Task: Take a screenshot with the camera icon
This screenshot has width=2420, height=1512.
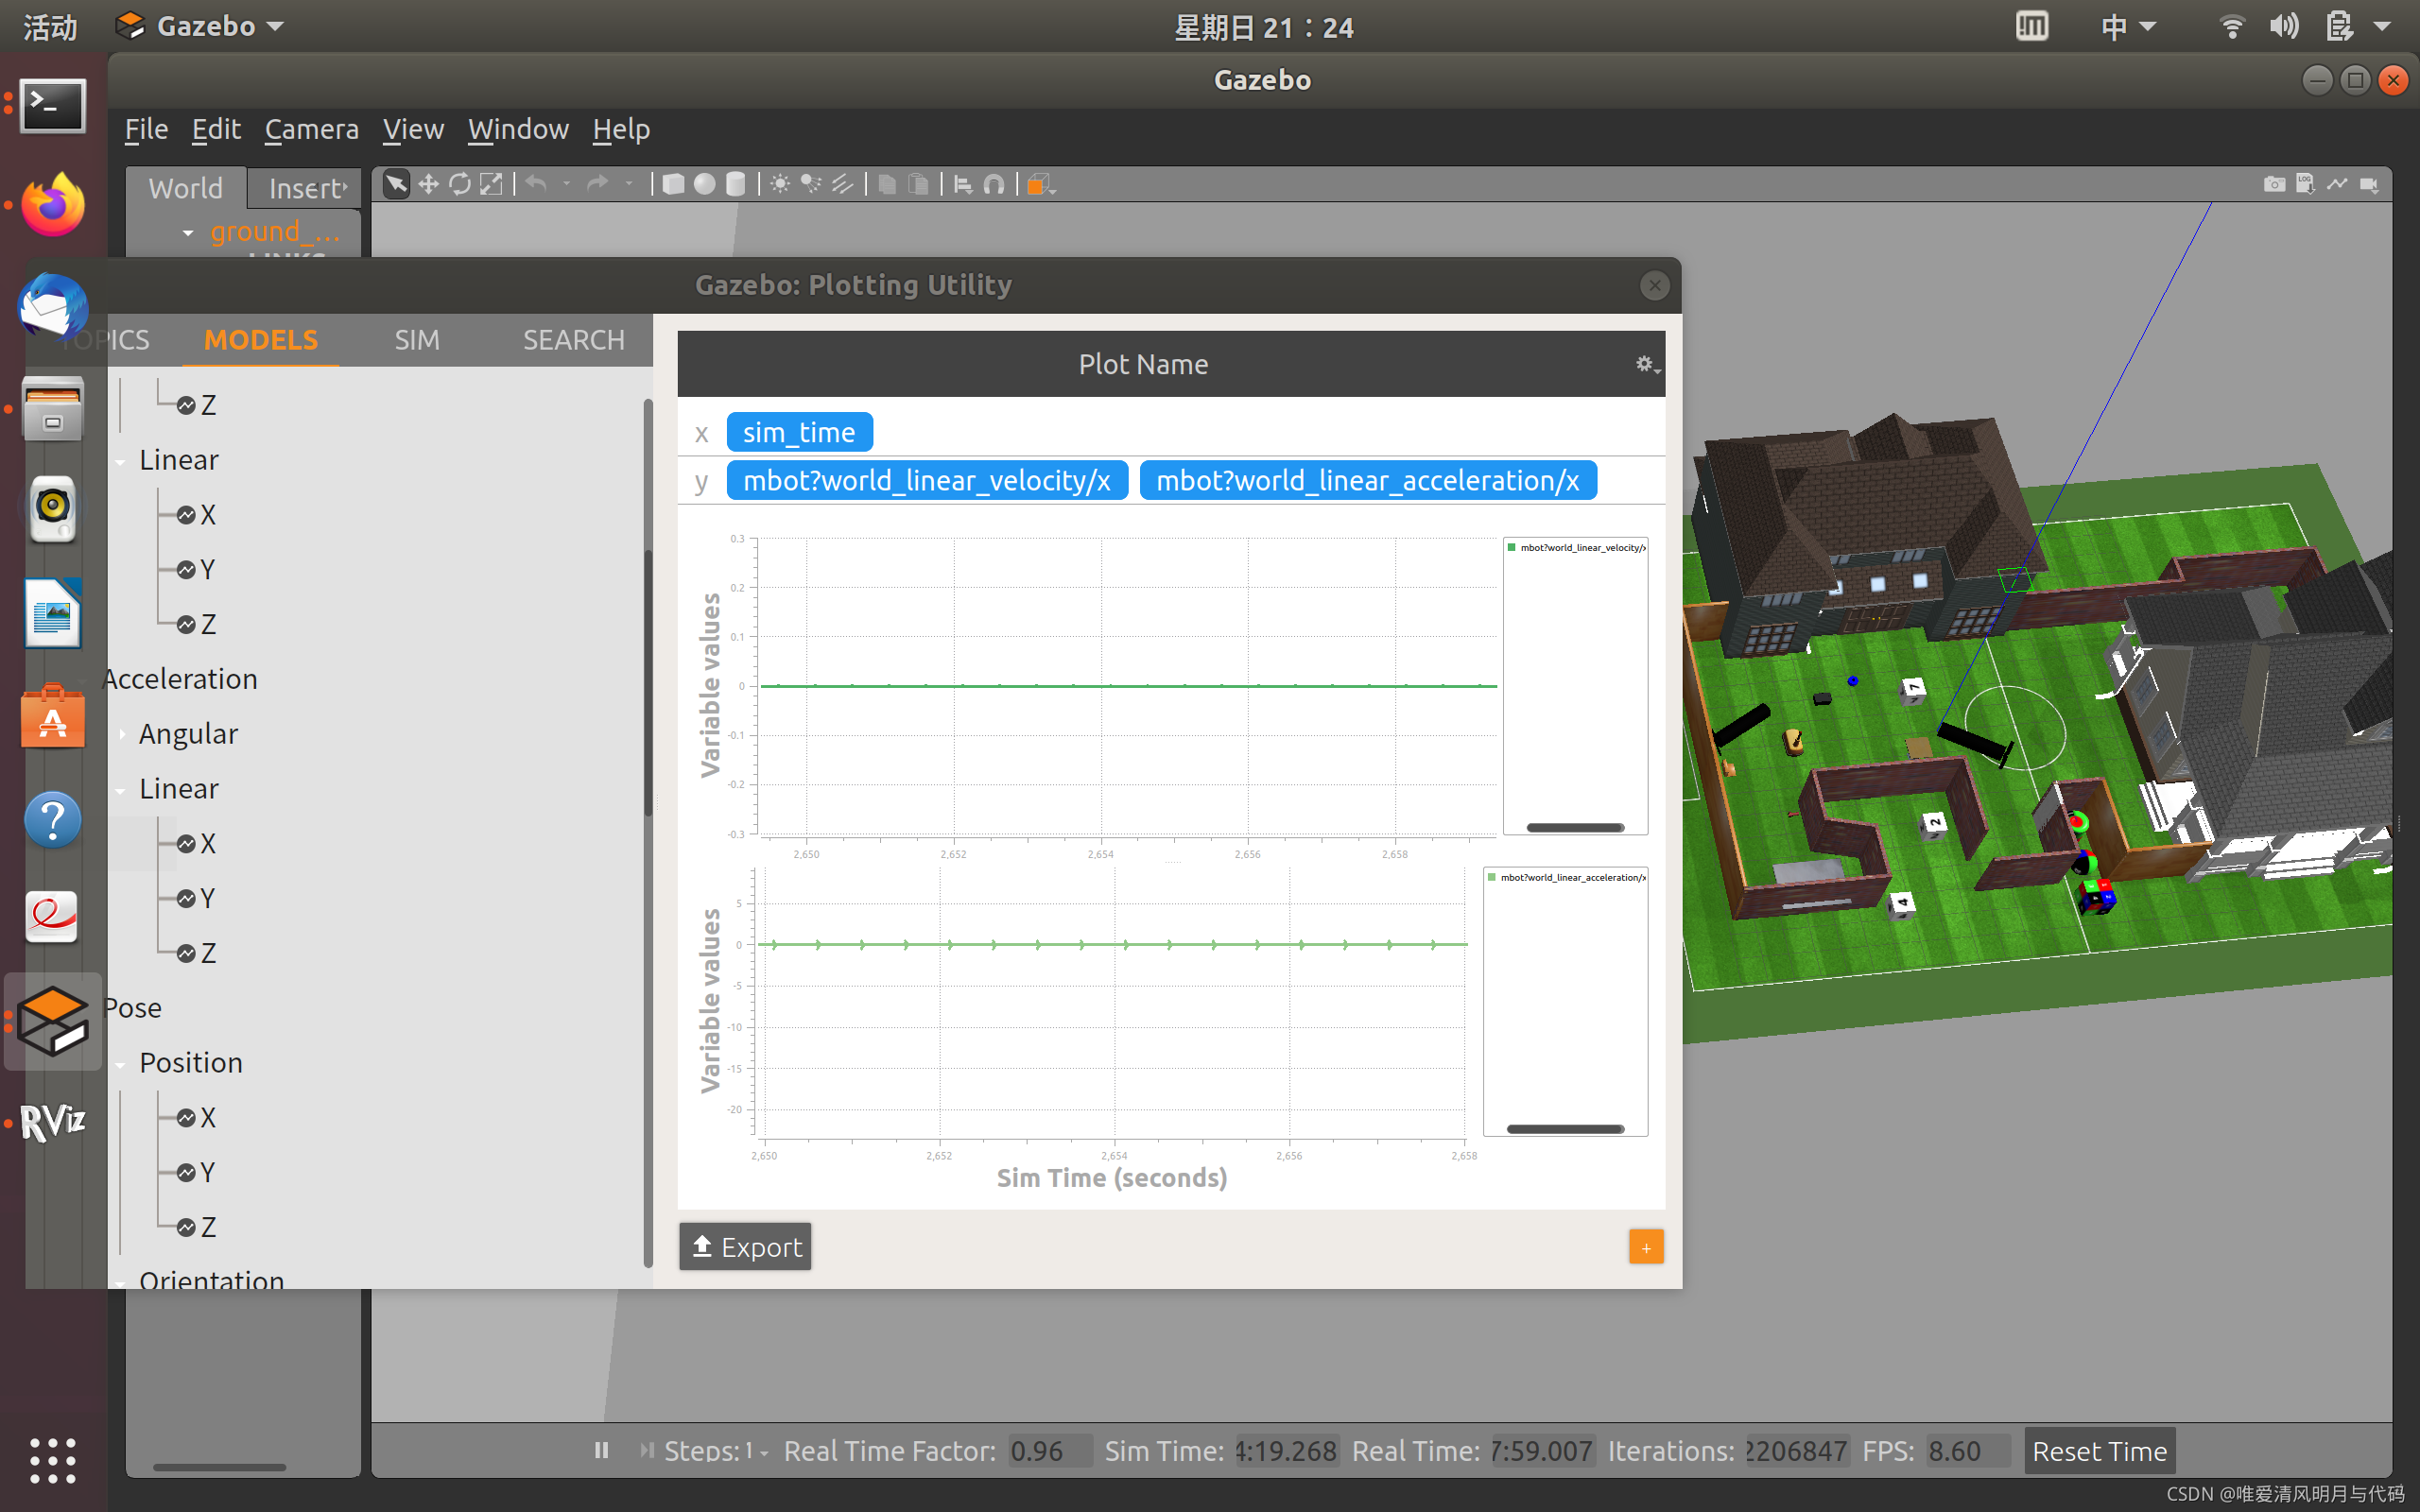Action: [x=2274, y=184]
